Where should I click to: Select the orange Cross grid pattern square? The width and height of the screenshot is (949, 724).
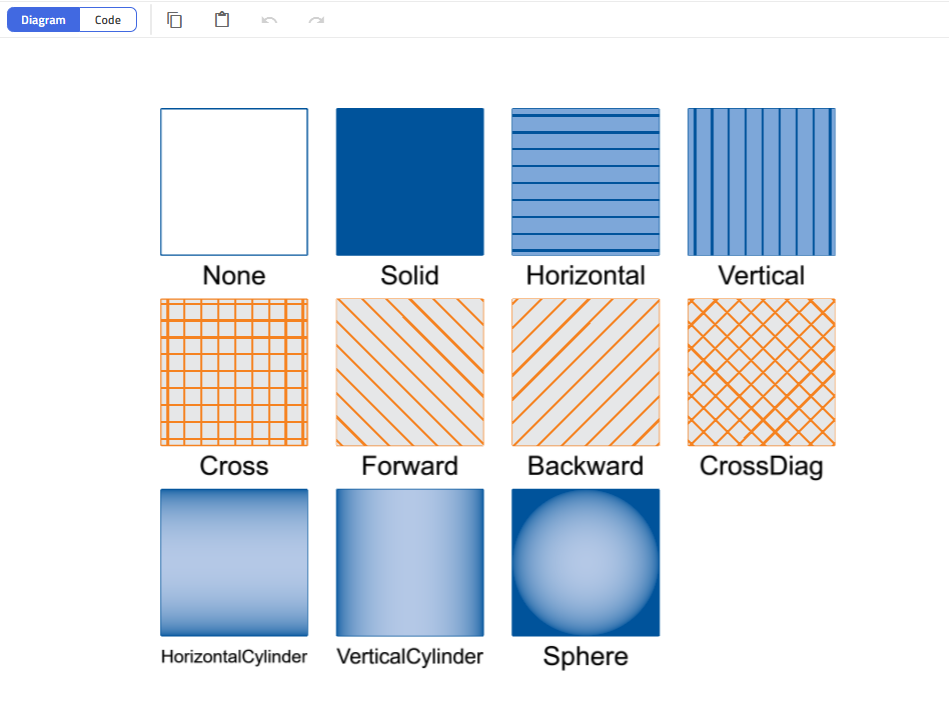pyautogui.click(x=234, y=372)
